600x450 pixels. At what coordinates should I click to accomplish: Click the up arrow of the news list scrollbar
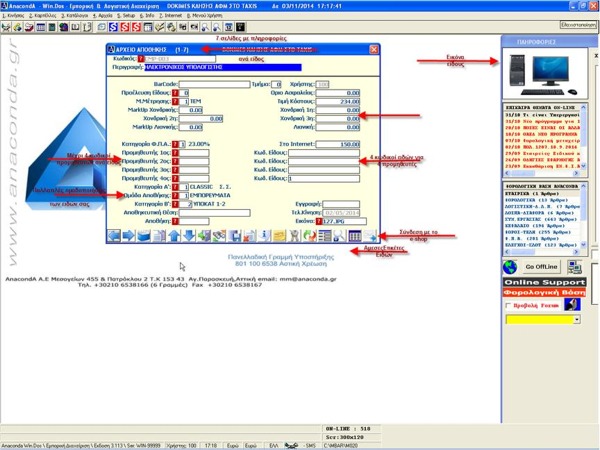pyautogui.click(x=583, y=108)
